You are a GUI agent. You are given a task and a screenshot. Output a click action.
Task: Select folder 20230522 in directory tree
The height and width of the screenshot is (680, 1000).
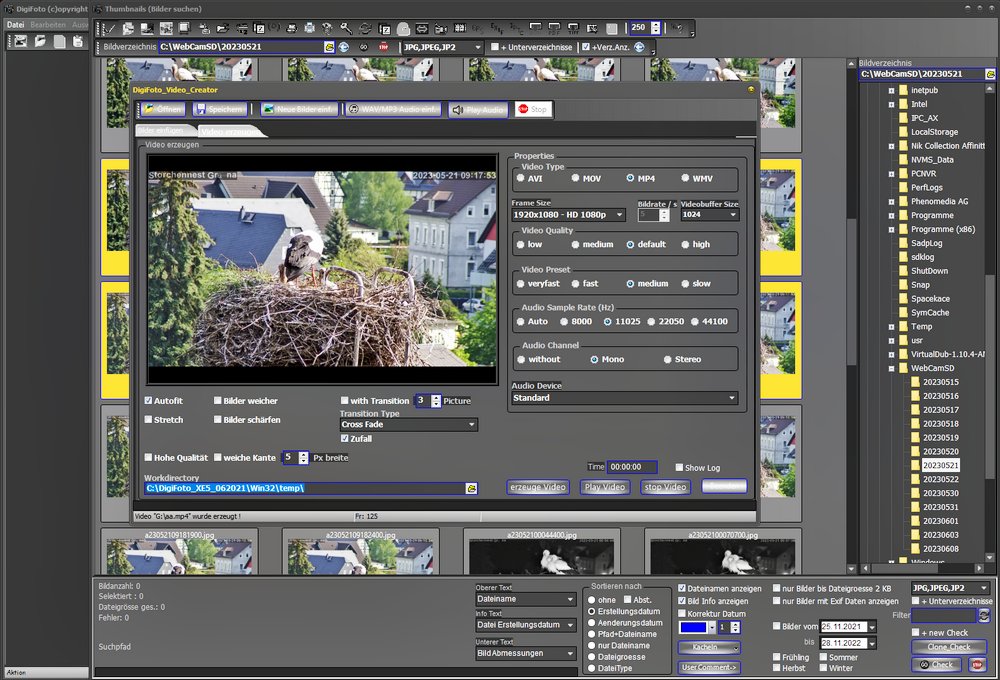939,479
